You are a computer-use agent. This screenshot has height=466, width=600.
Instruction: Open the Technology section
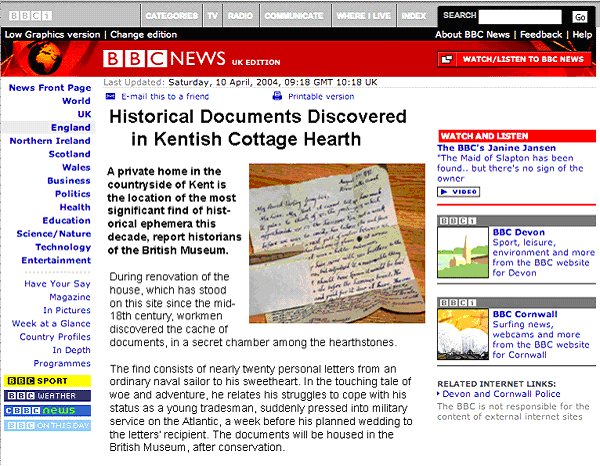[63, 247]
